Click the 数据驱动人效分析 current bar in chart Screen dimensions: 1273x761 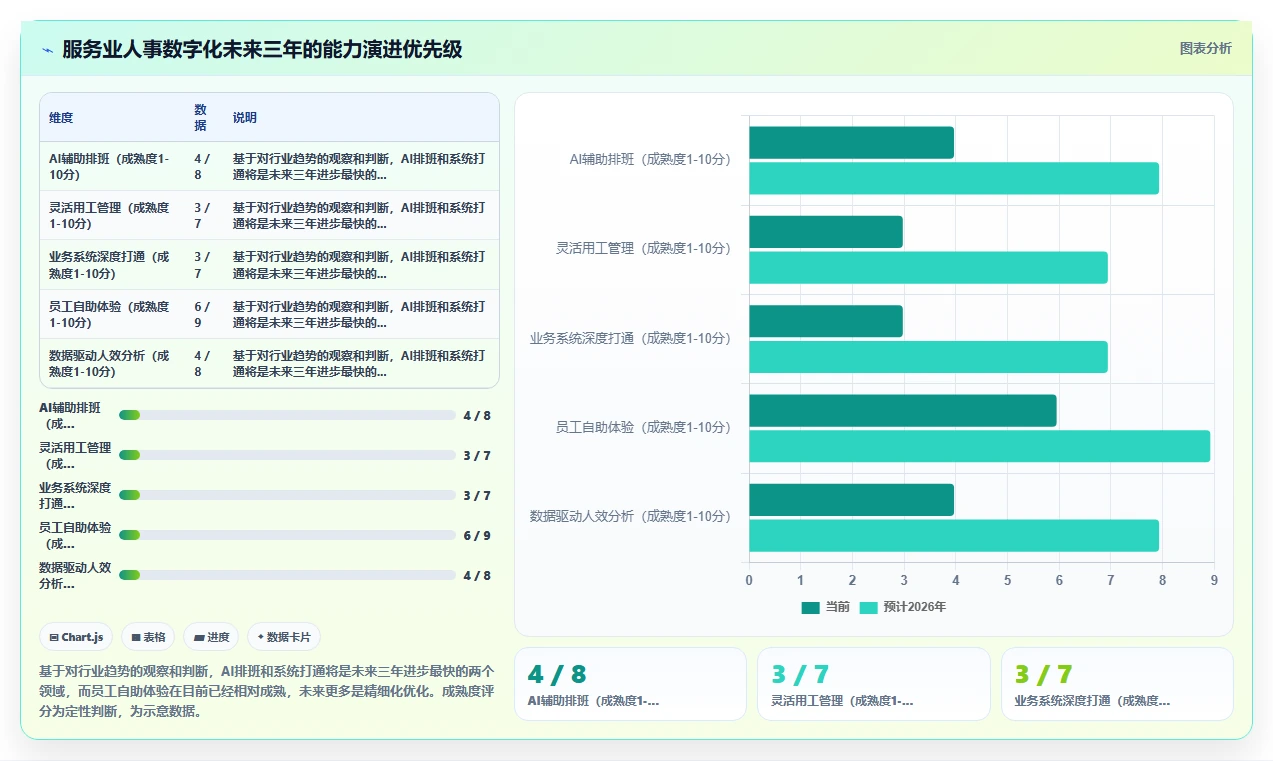(851, 500)
